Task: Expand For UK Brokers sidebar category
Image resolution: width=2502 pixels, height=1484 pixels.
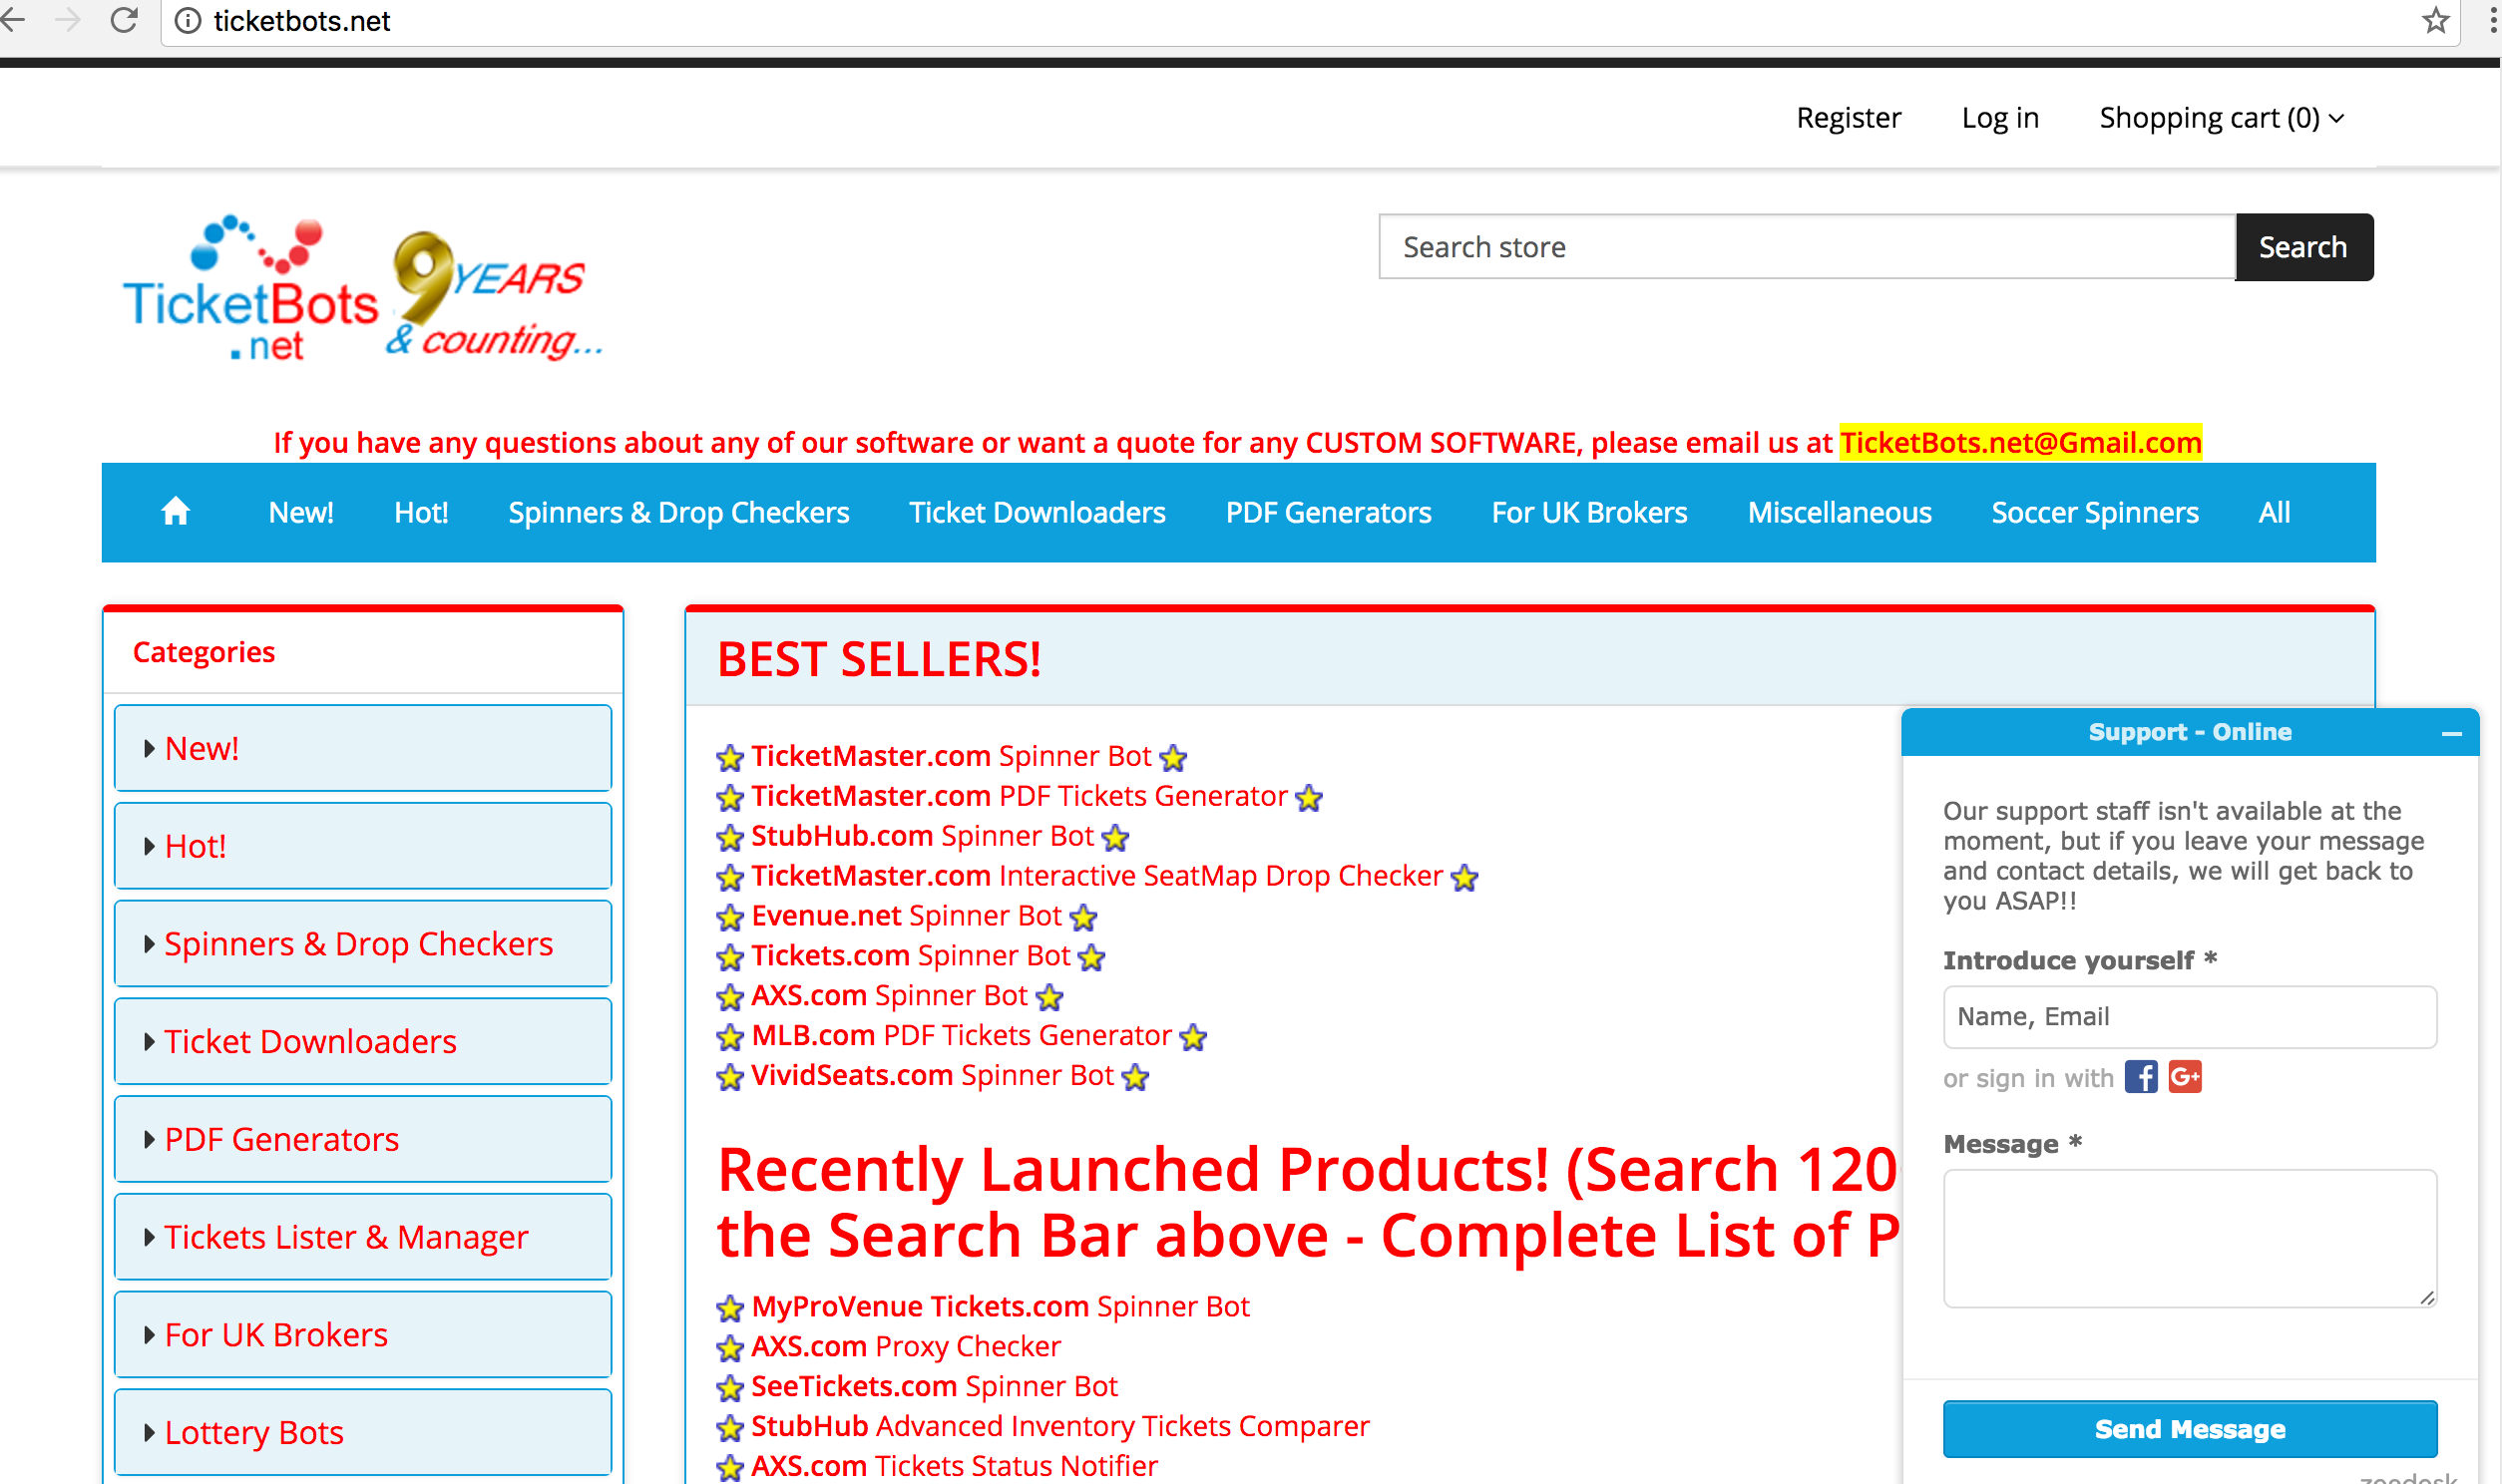Action: [x=363, y=1335]
